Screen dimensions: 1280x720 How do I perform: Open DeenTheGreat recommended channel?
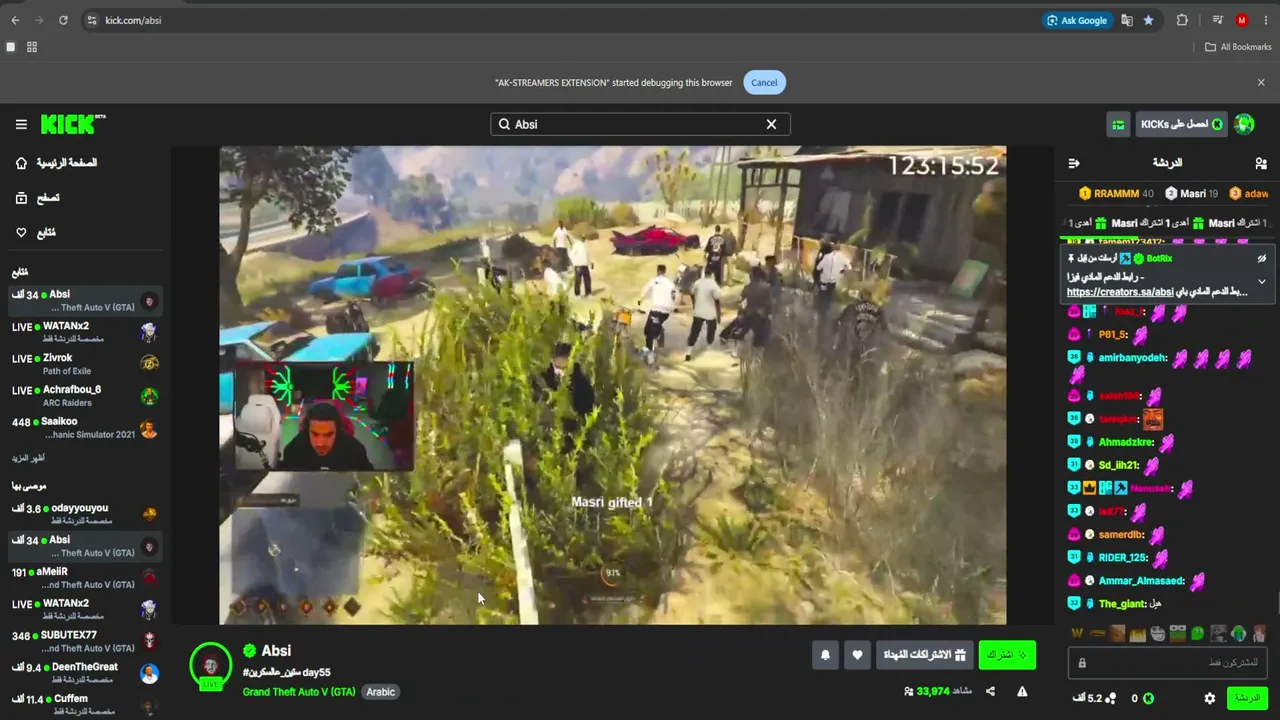click(x=85, y=673)
